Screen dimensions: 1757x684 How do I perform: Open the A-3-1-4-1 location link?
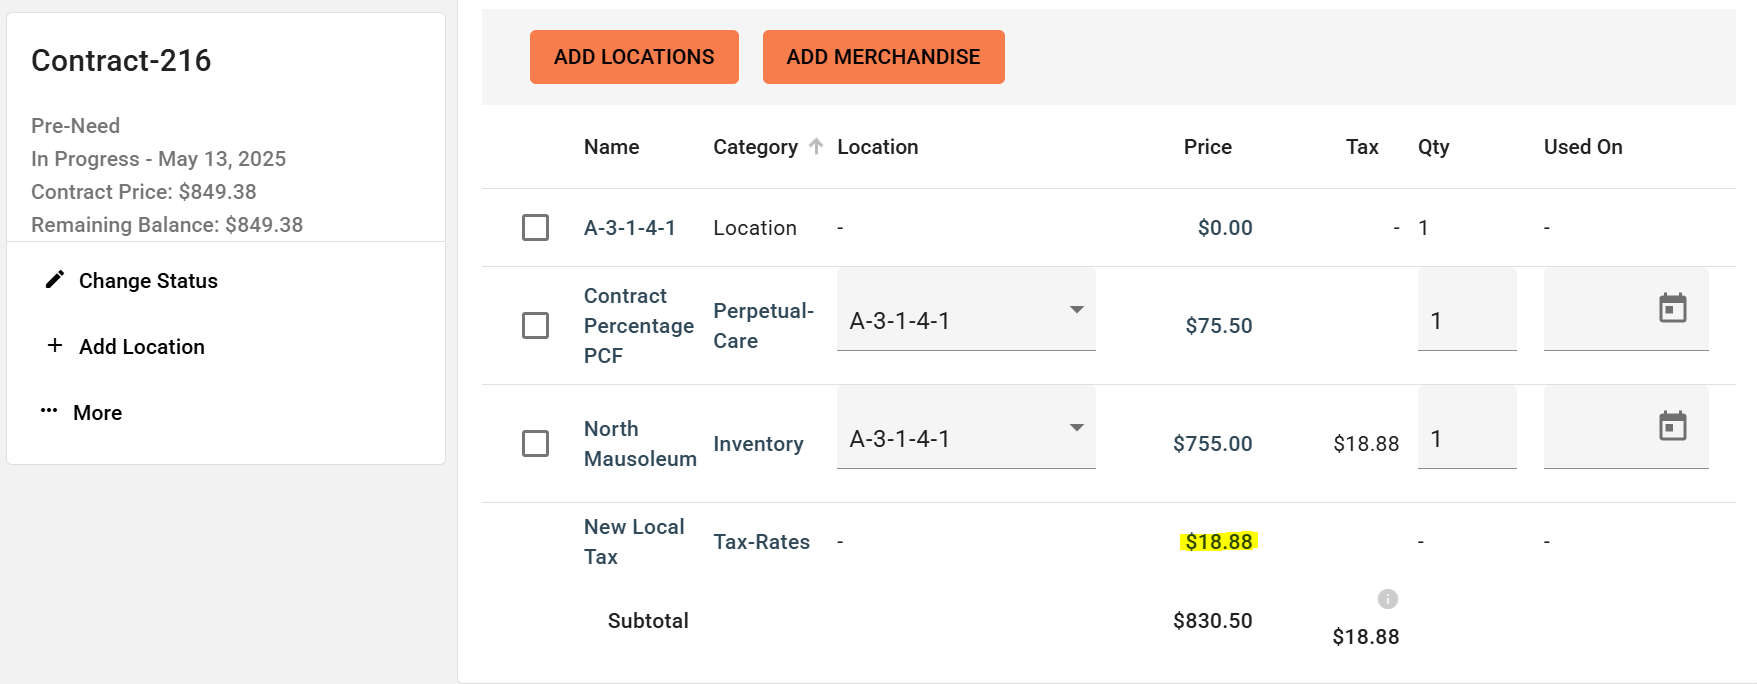point(629,228)
